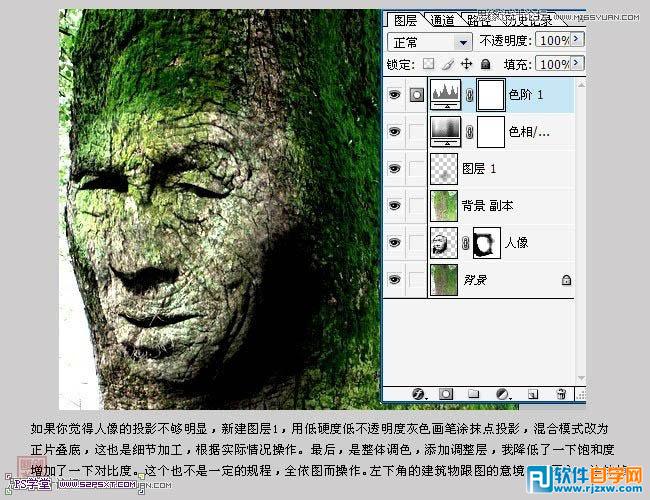Image resolution: width=650 pixels, height=500 pixels.
Task: Open the 填充 fill slider arrow
Action: (x=577, y=63)
